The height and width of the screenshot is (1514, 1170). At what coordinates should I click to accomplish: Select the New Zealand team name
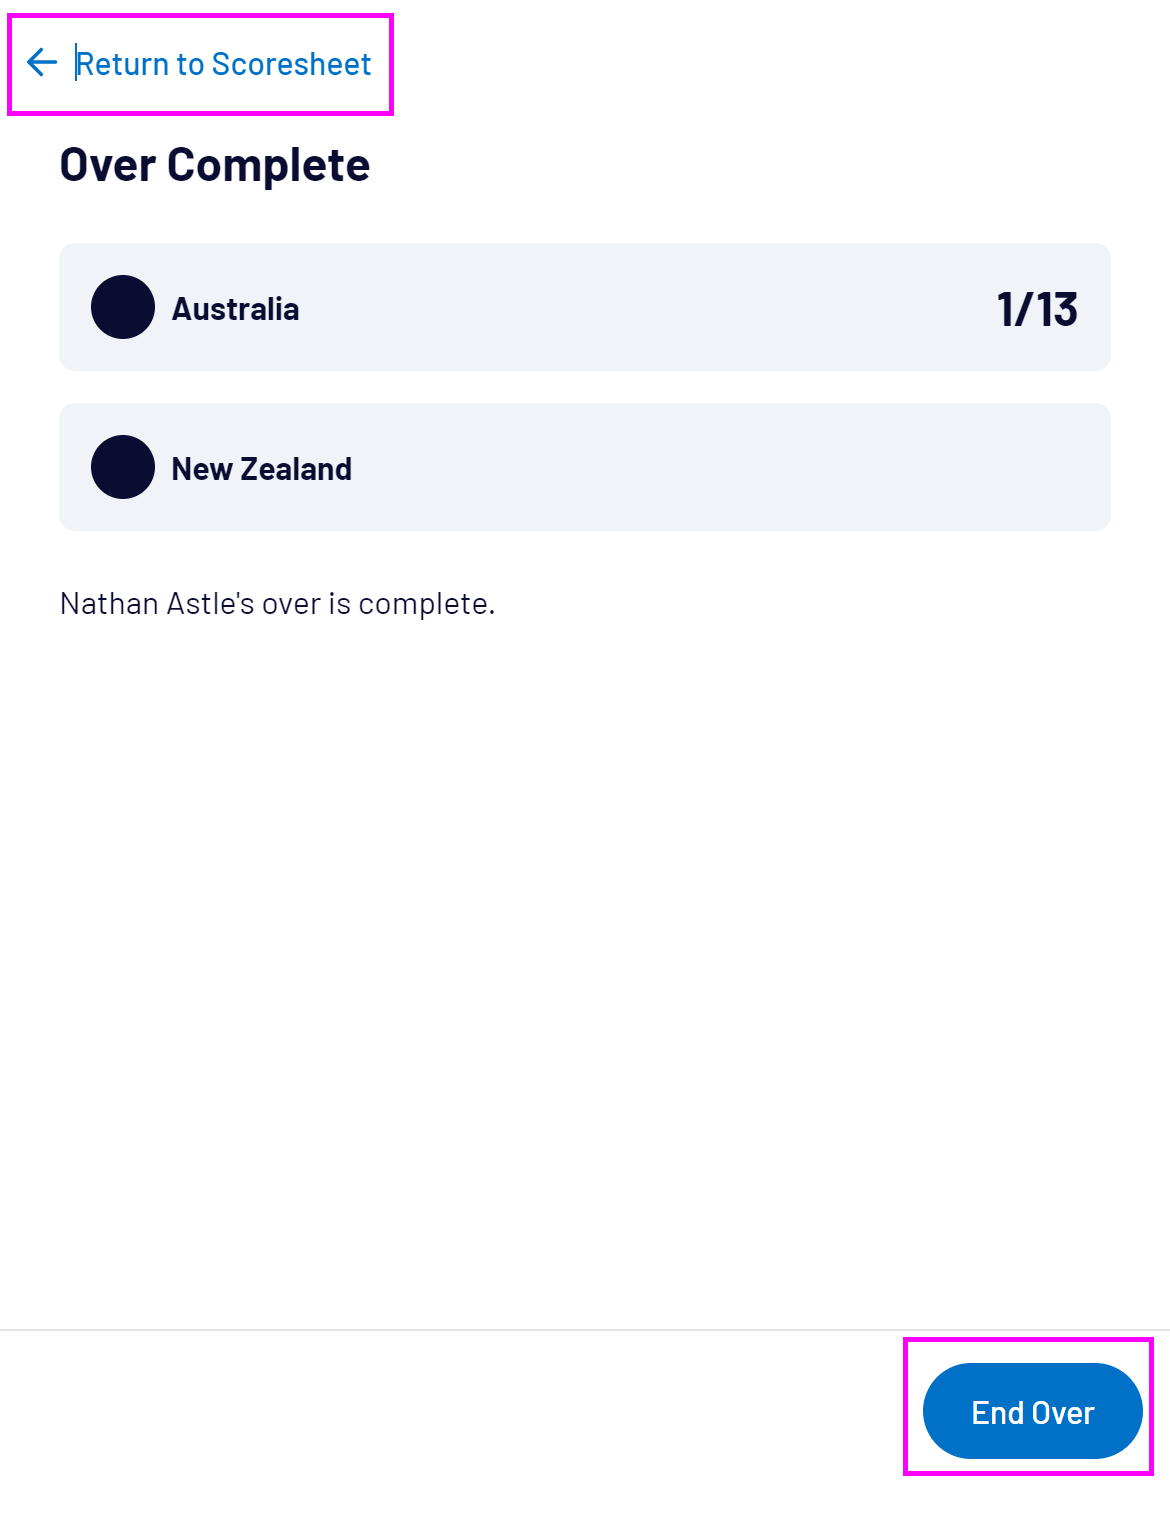click(x=261, y=469)
